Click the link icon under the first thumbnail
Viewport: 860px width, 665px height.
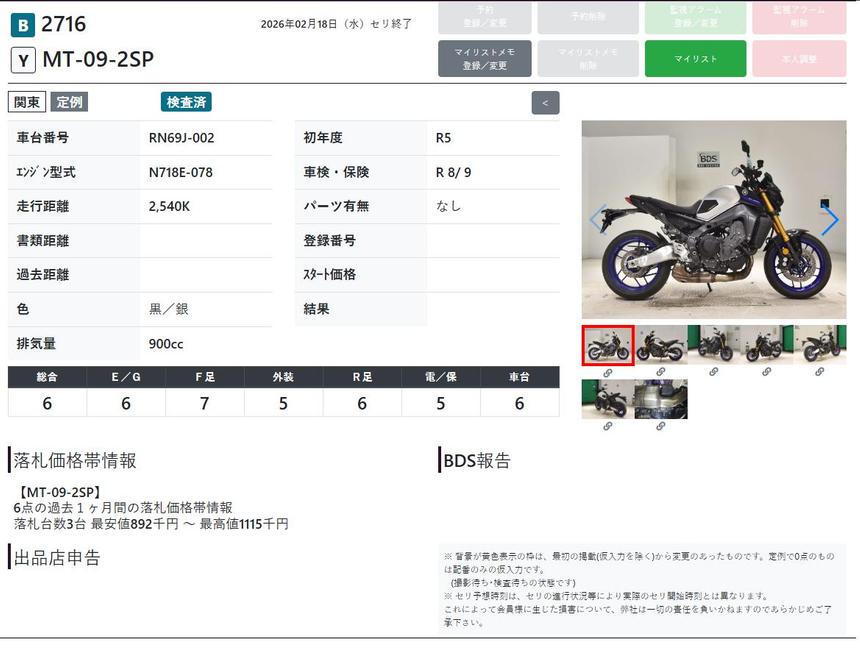click(x=607, y=372)
